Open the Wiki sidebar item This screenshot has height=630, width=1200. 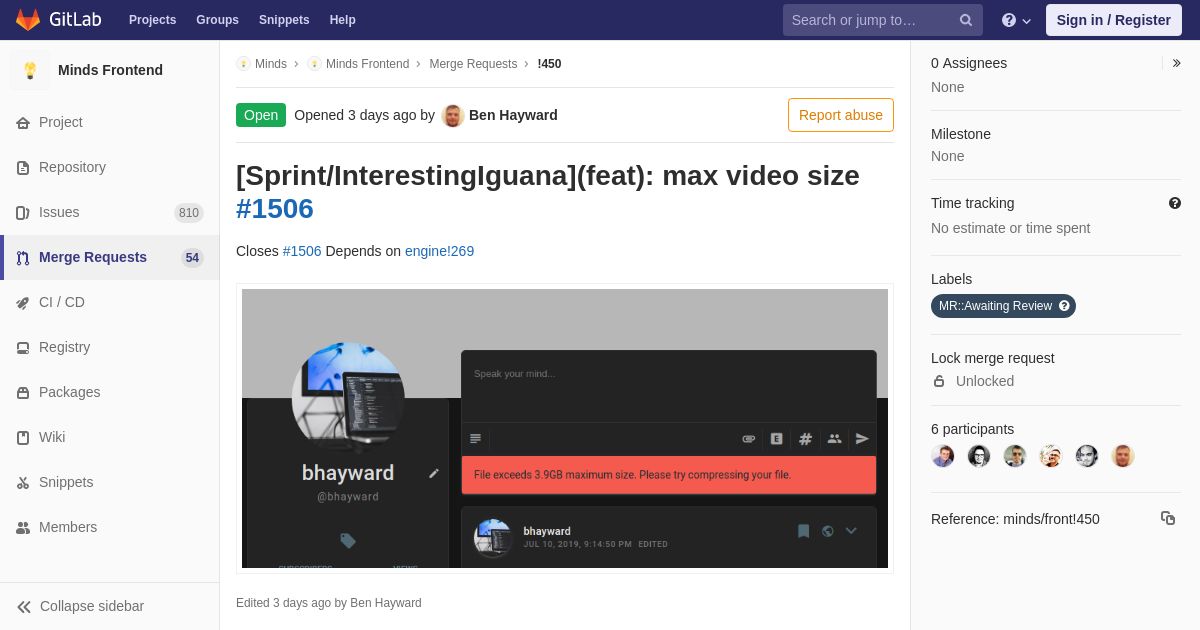[x=110, y=438]
